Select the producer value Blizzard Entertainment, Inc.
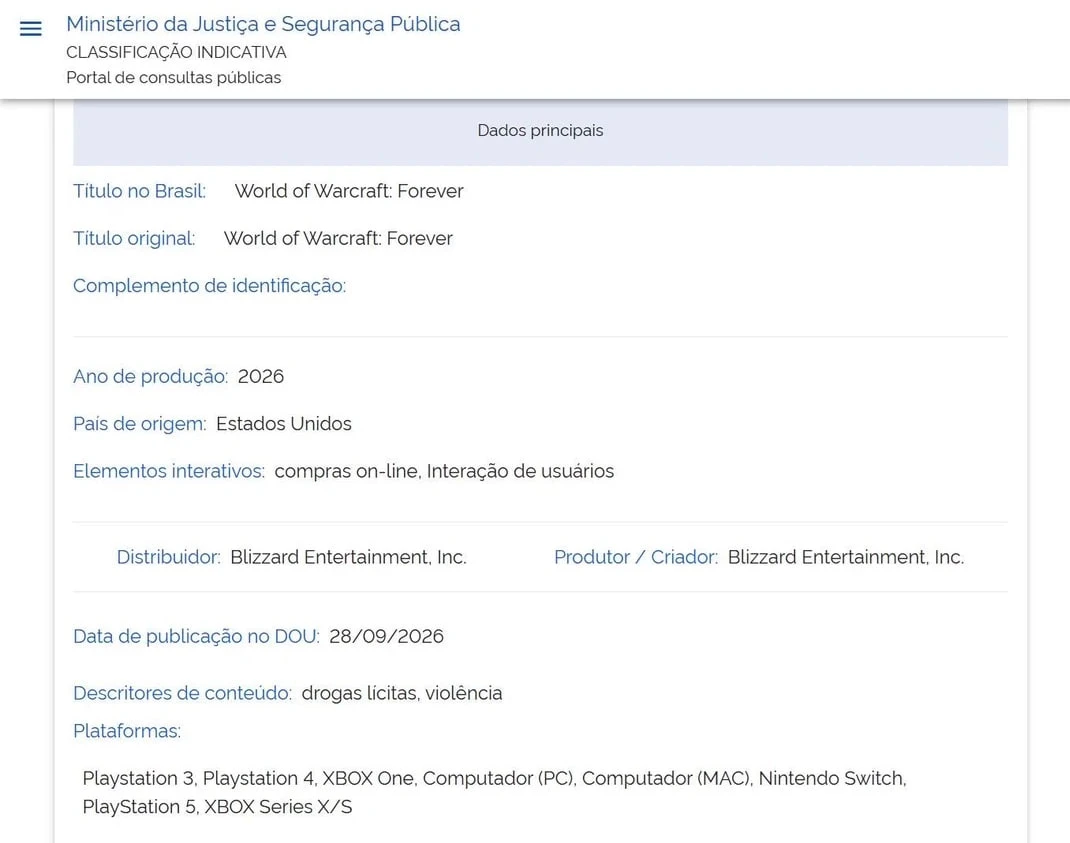 pyautogui.click(x=845, y=557)
